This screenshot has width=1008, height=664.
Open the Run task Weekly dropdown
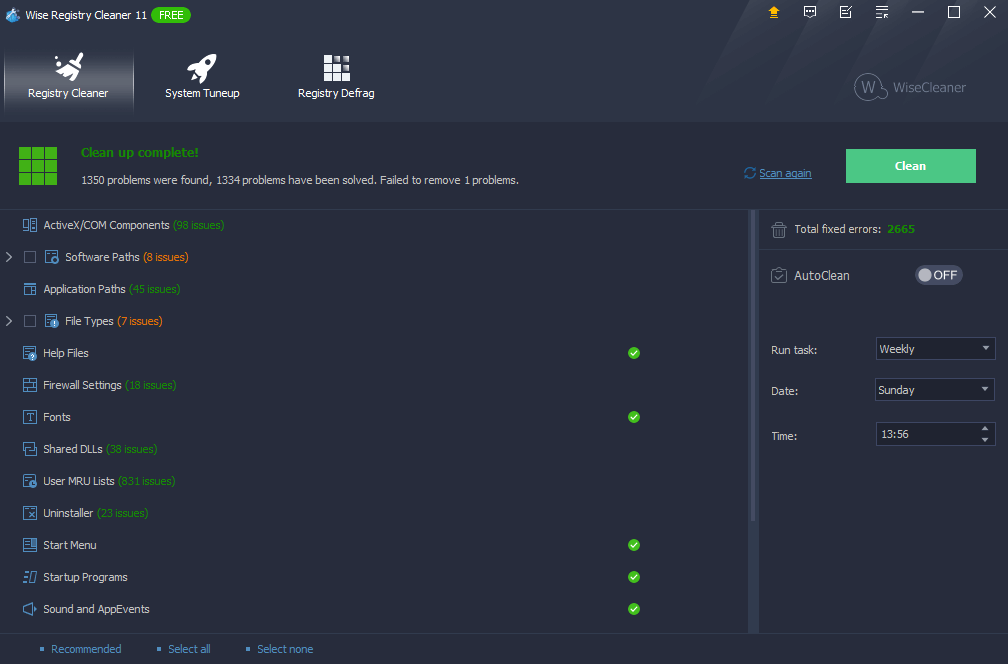(934, 349)
